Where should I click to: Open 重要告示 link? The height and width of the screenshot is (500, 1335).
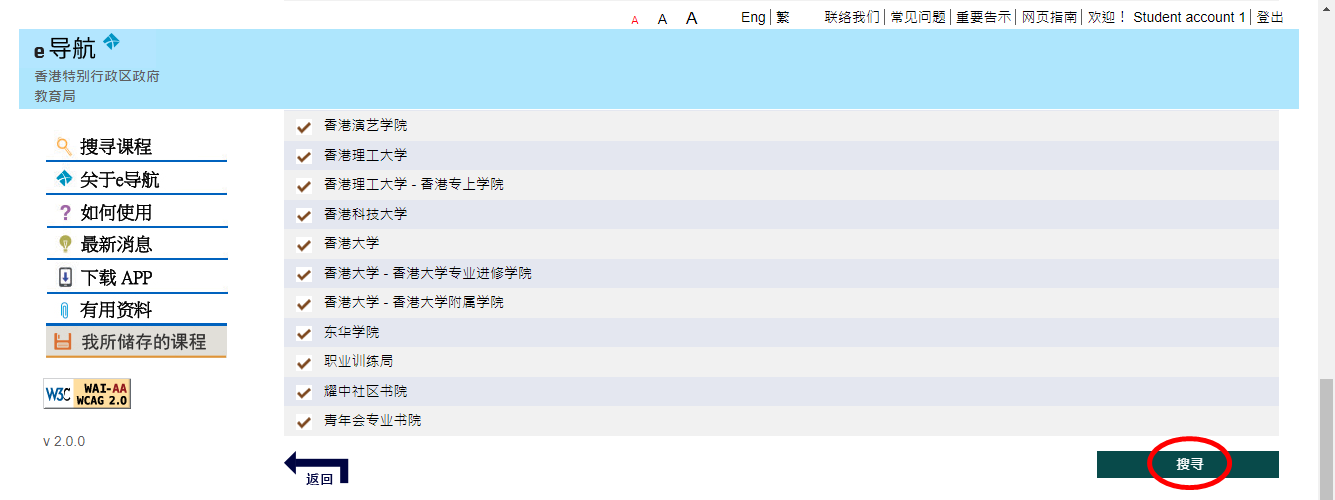[983, 17]
